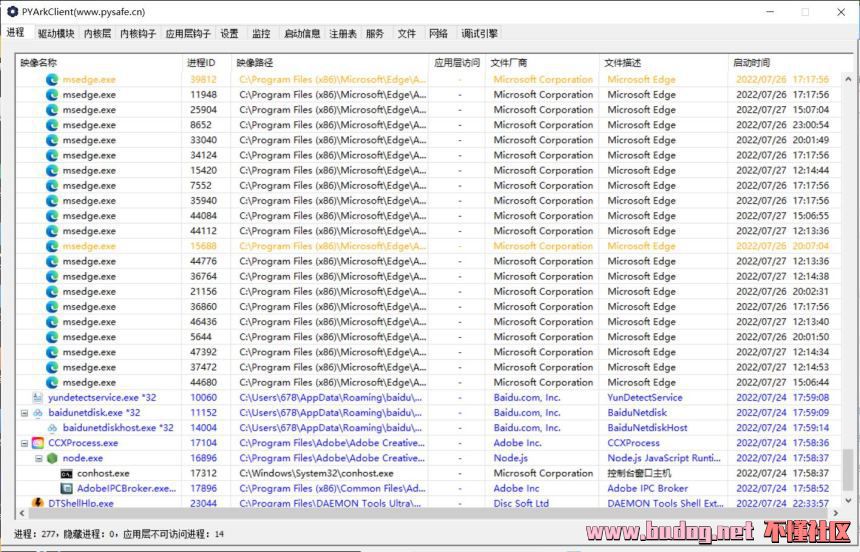This screenshot has width=860, height=552.
Task: Click the Adobe IPC Broker description
Action: (x=648, y=488)
